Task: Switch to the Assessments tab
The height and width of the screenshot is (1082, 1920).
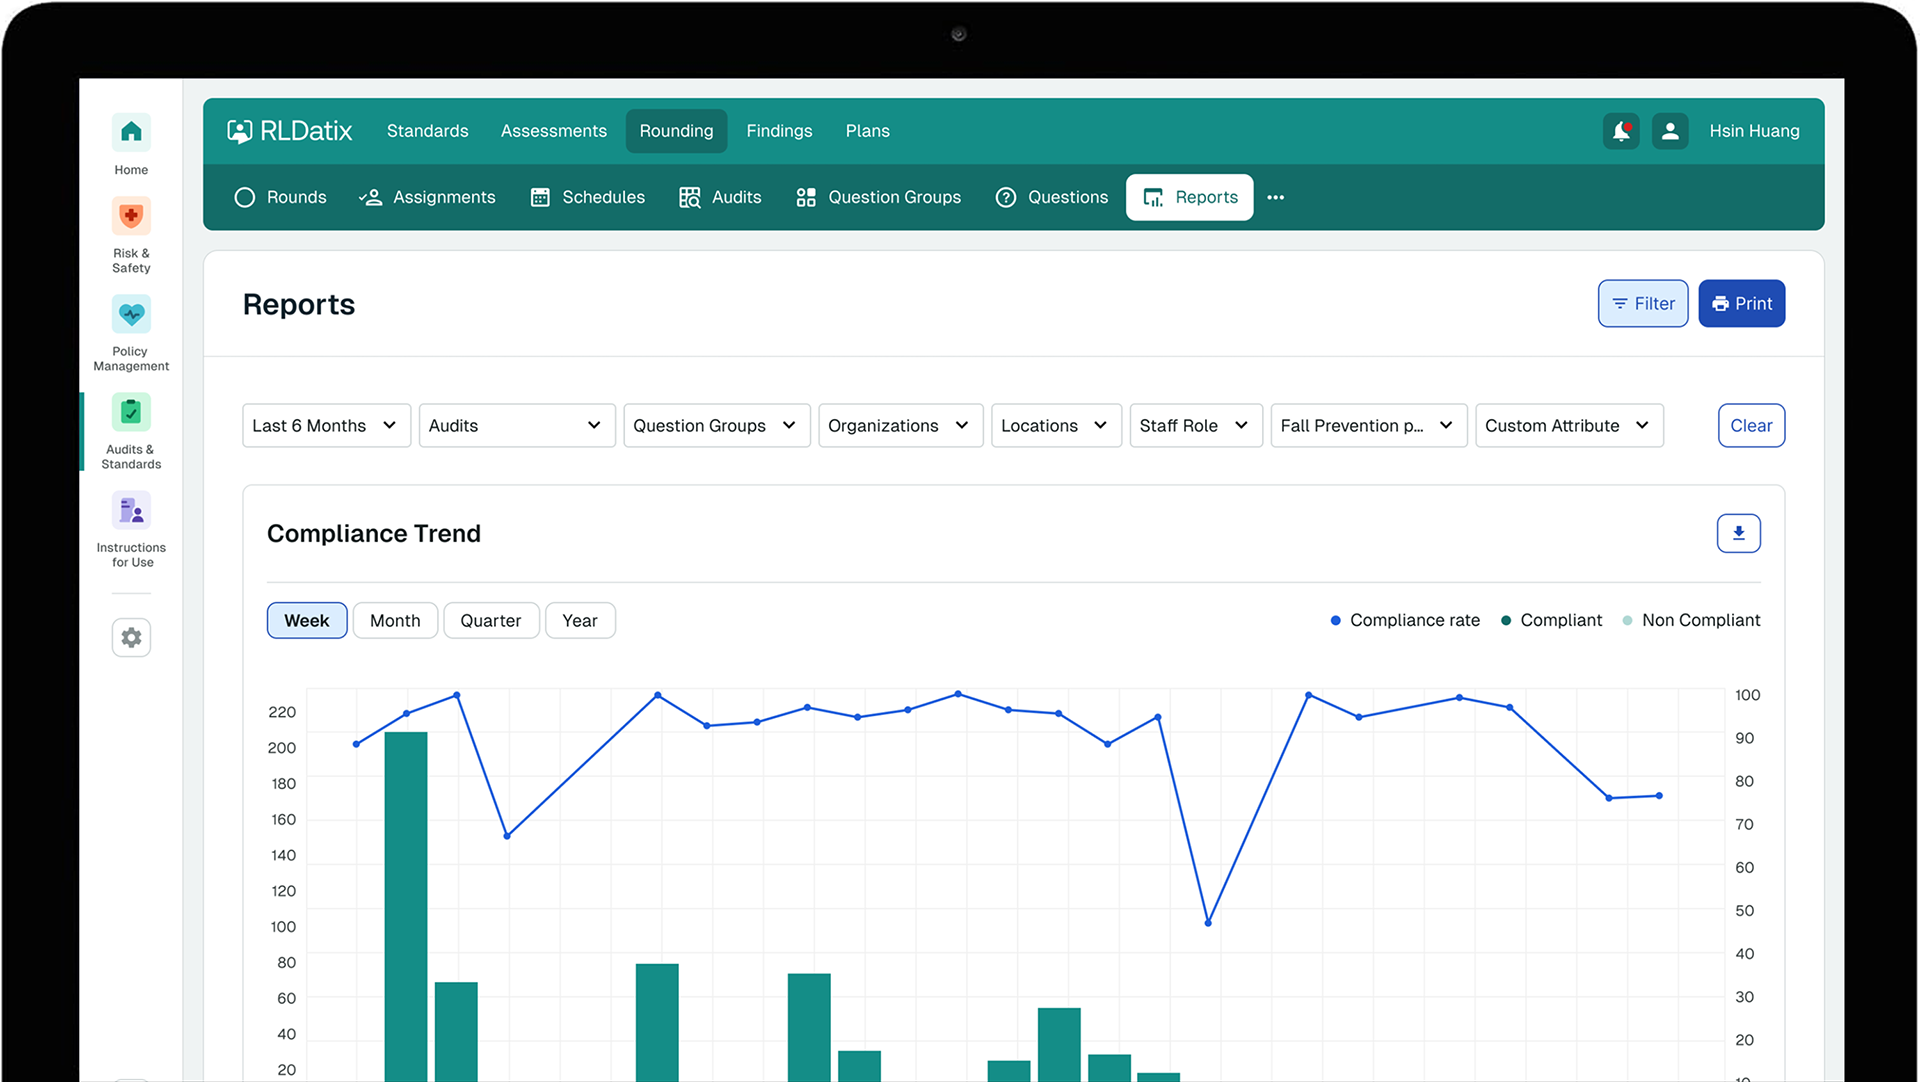Action: coord(554,131)
